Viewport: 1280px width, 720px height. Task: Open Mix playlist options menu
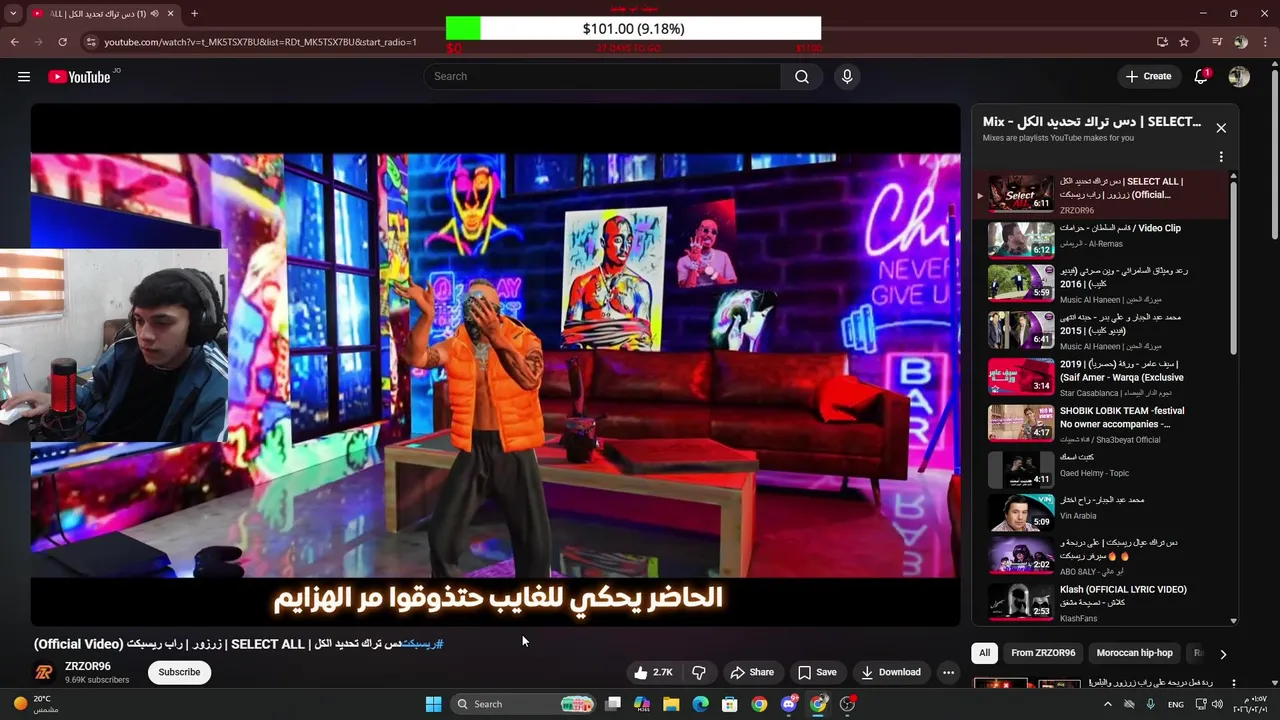(x=1221, y=157)
